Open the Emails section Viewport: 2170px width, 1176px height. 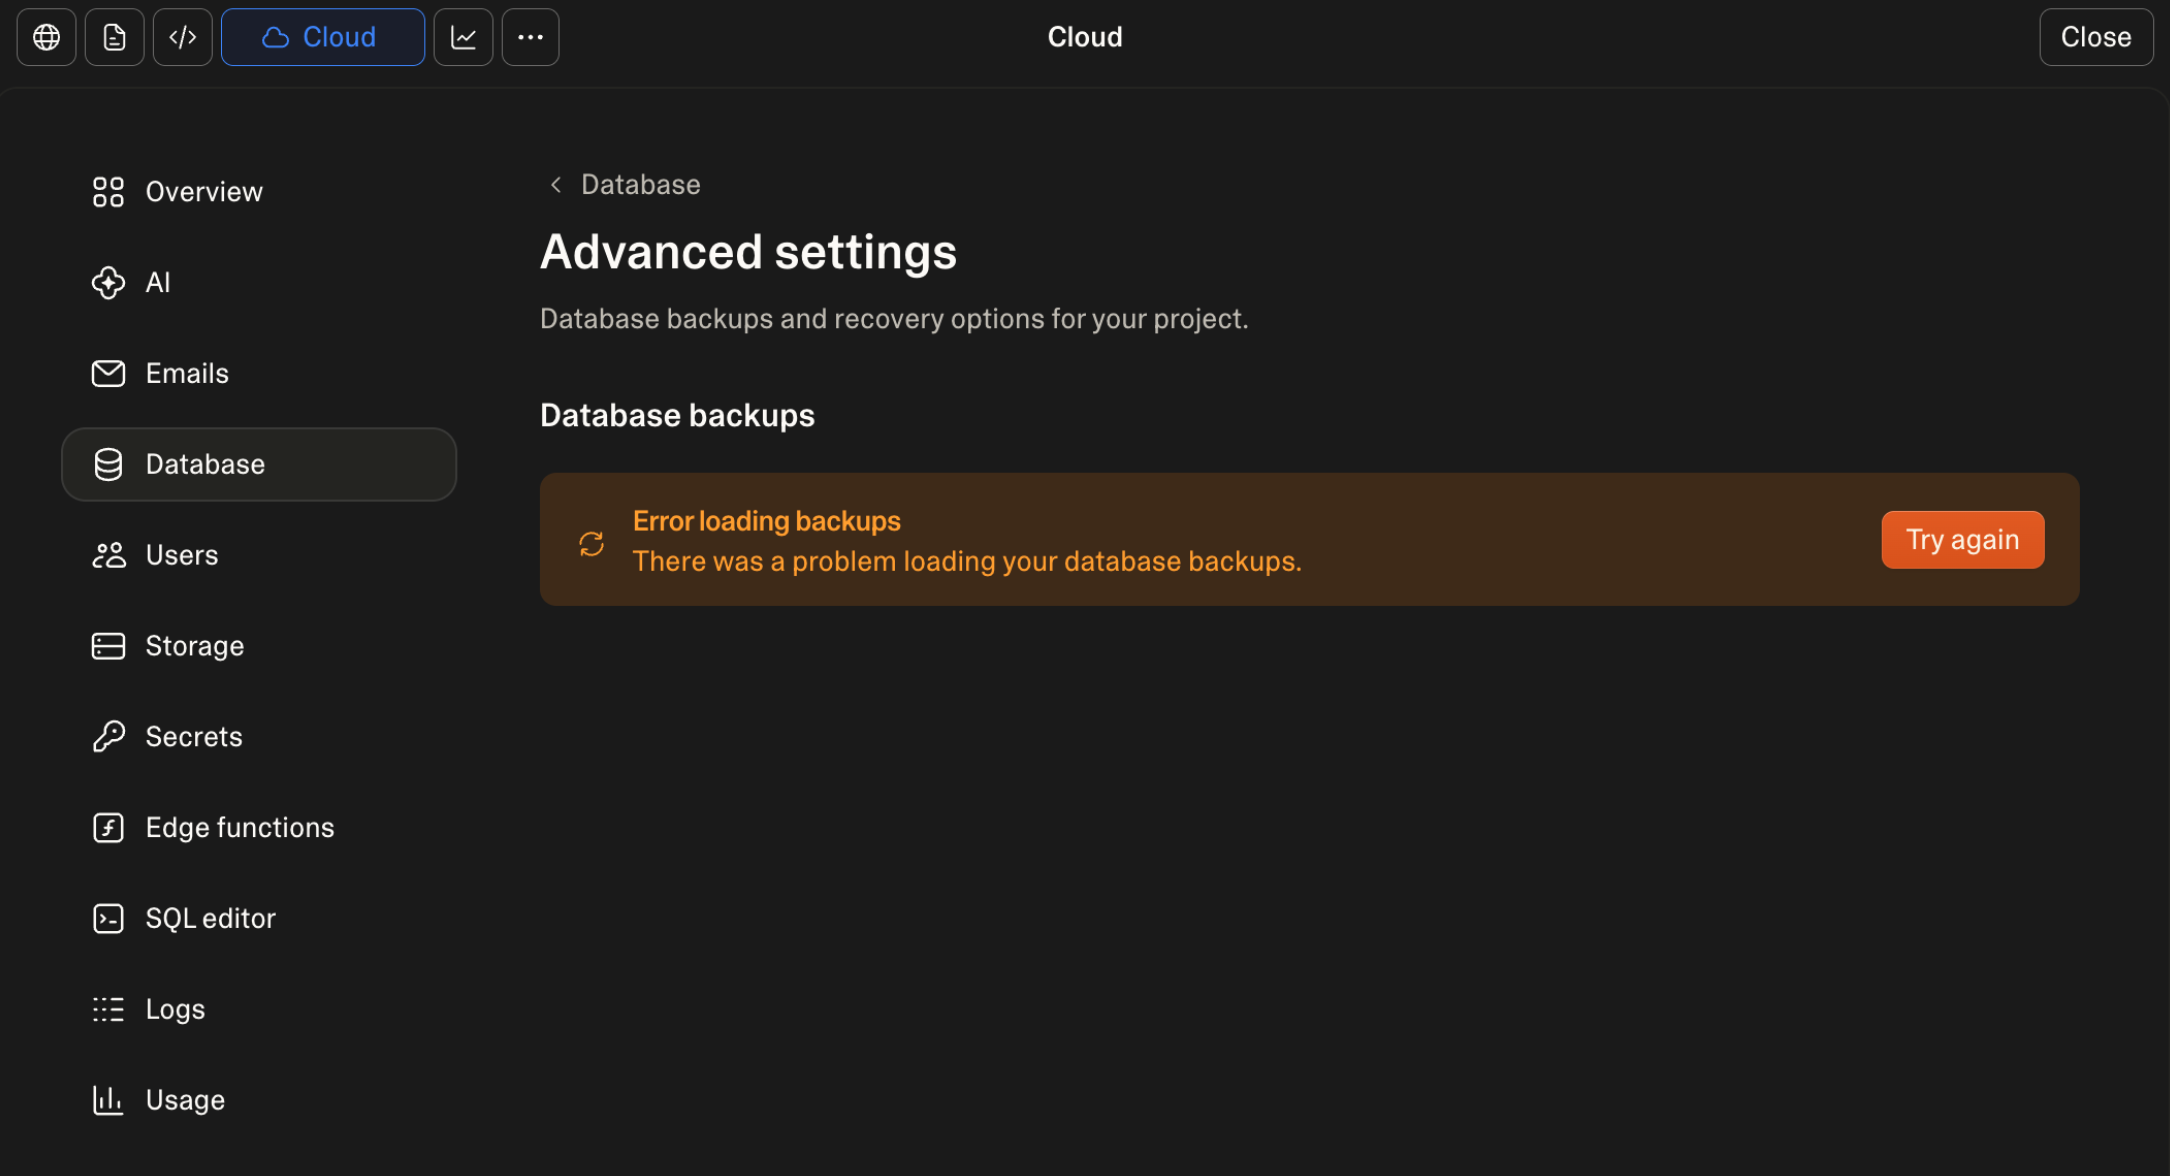click(x=259, y=374)
